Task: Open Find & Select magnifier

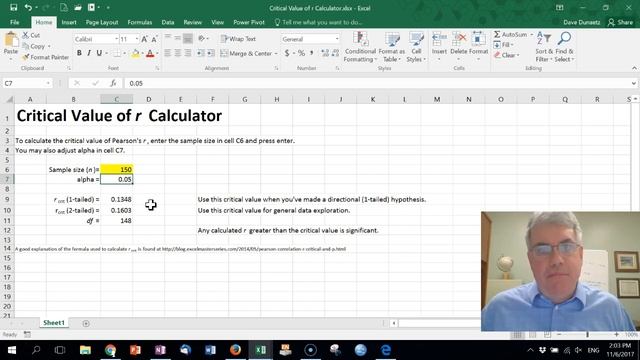Action: coord(564,47)
